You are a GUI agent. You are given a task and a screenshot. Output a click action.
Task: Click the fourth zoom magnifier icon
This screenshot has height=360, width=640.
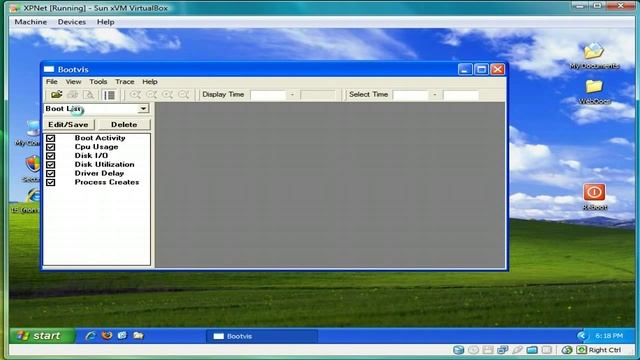[184, 95]
